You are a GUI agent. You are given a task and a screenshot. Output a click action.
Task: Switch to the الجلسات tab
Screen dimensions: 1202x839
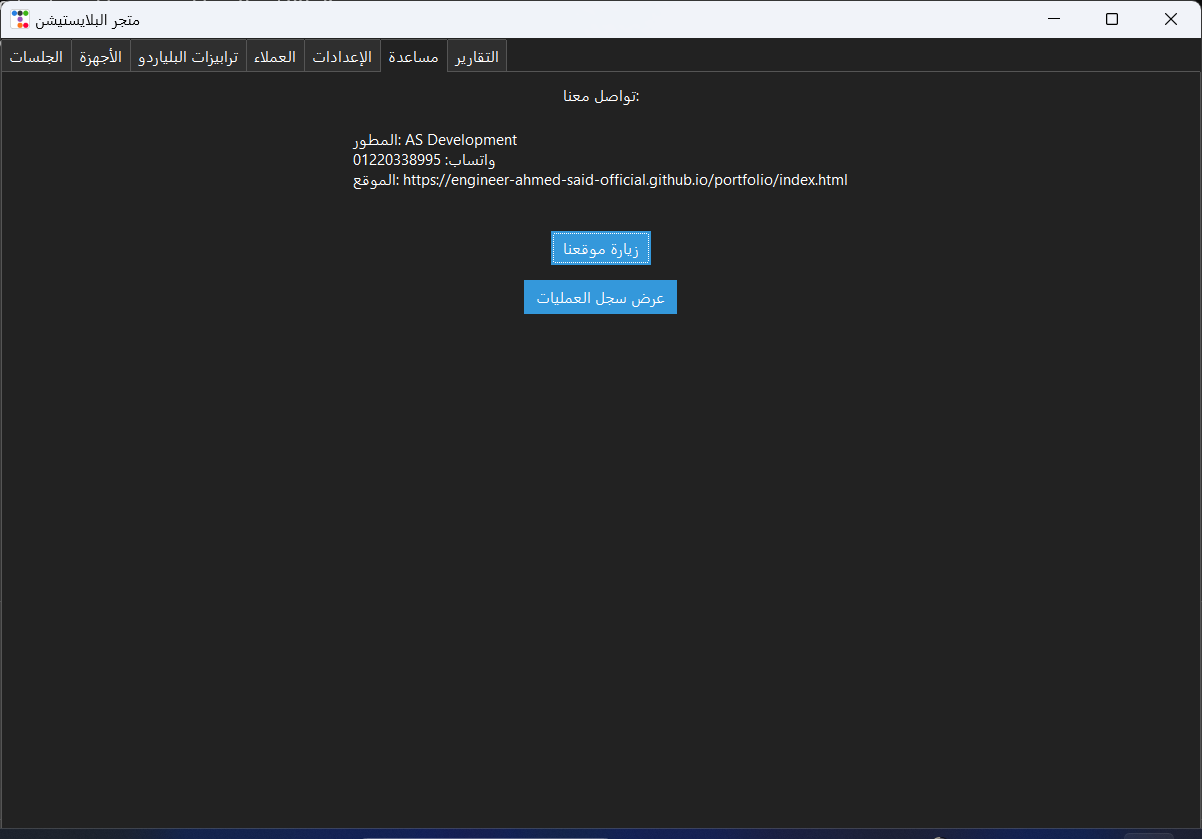[37, 57]
